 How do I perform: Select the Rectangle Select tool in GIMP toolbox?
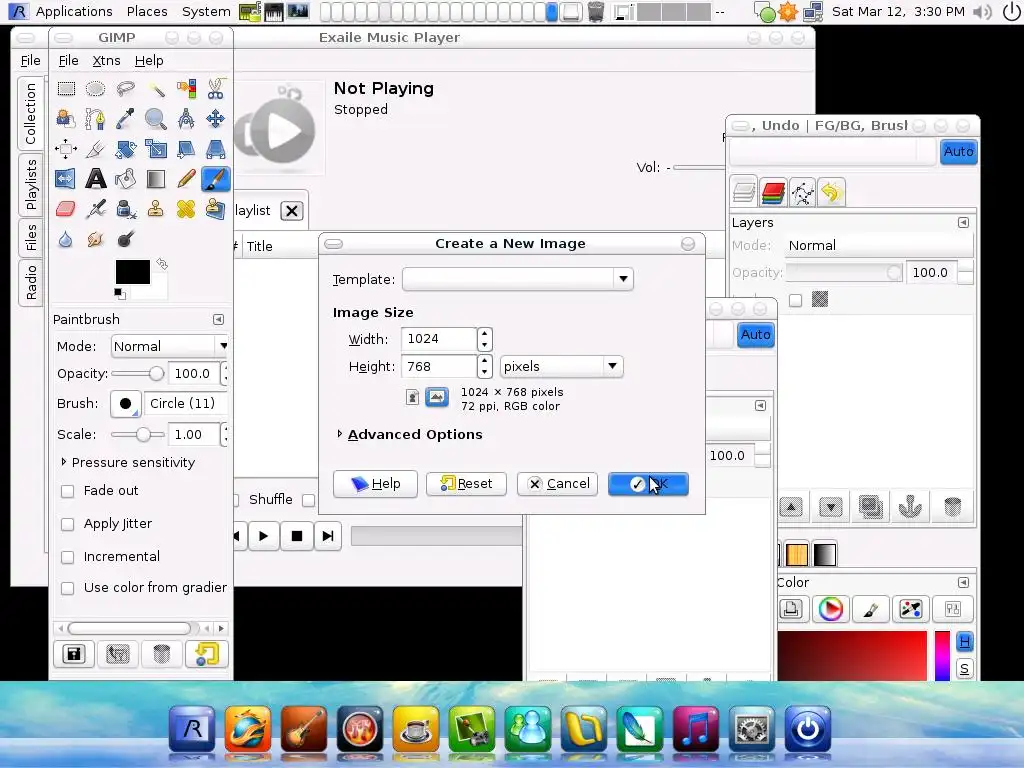coord(66,89)
